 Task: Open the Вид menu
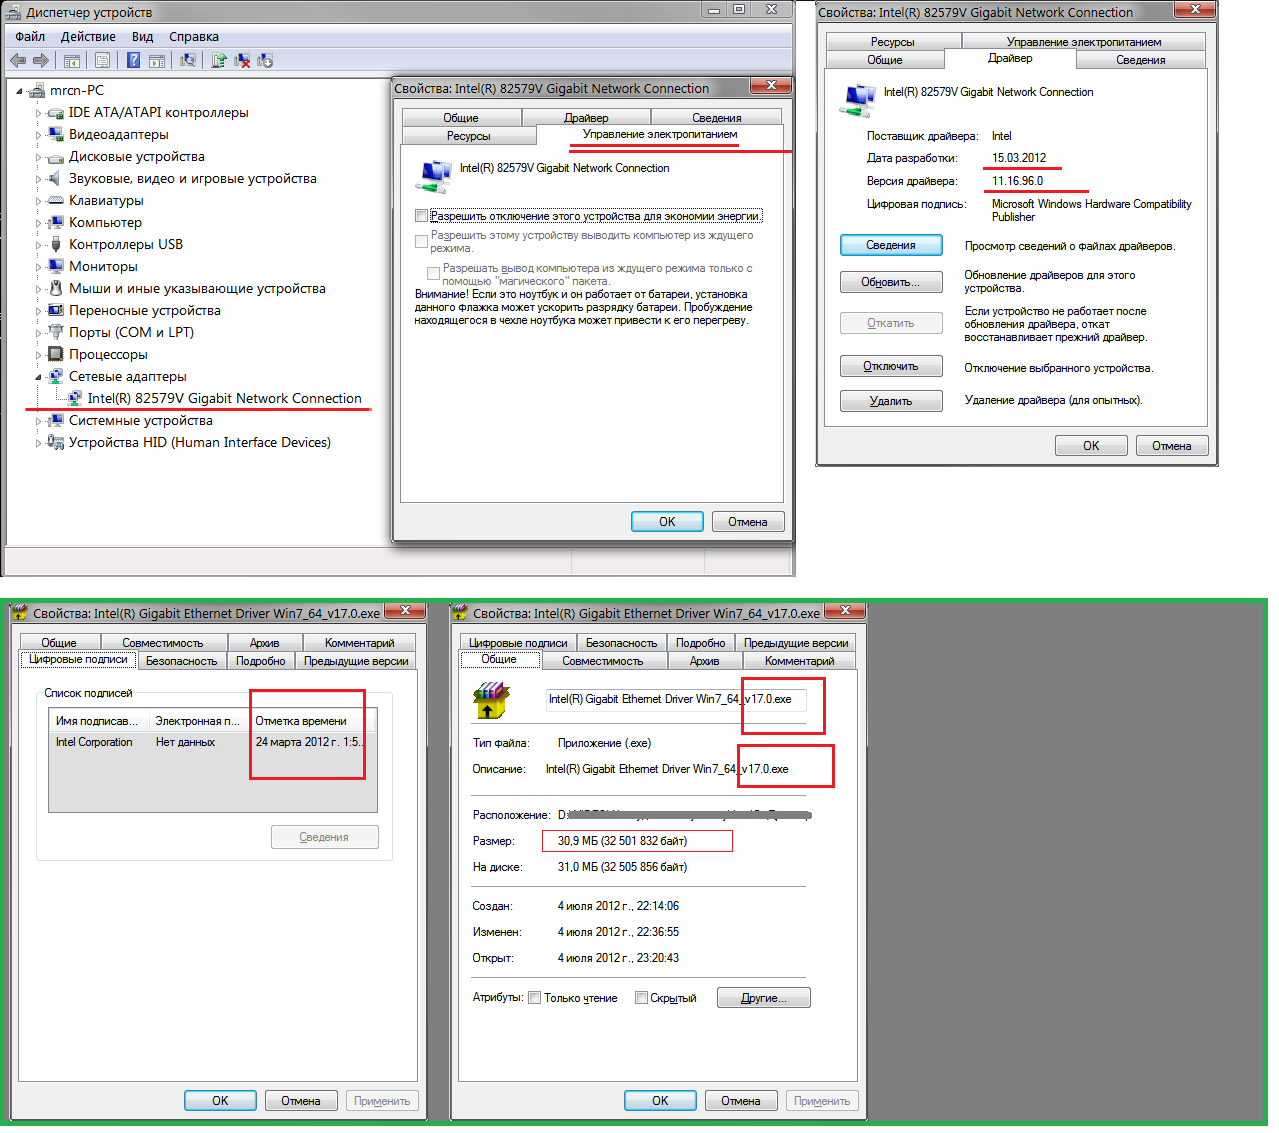coord(142,36)
